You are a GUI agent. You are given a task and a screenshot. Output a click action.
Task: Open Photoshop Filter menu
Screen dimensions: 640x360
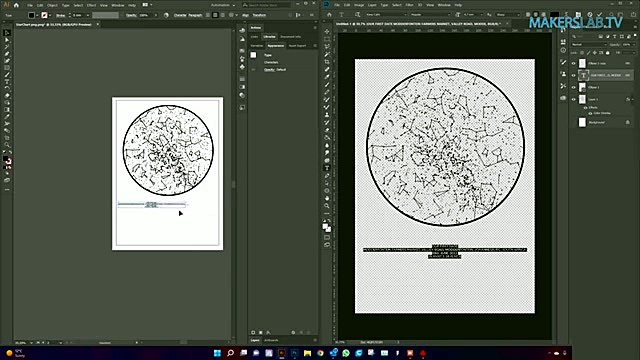(x=409, y=5)
